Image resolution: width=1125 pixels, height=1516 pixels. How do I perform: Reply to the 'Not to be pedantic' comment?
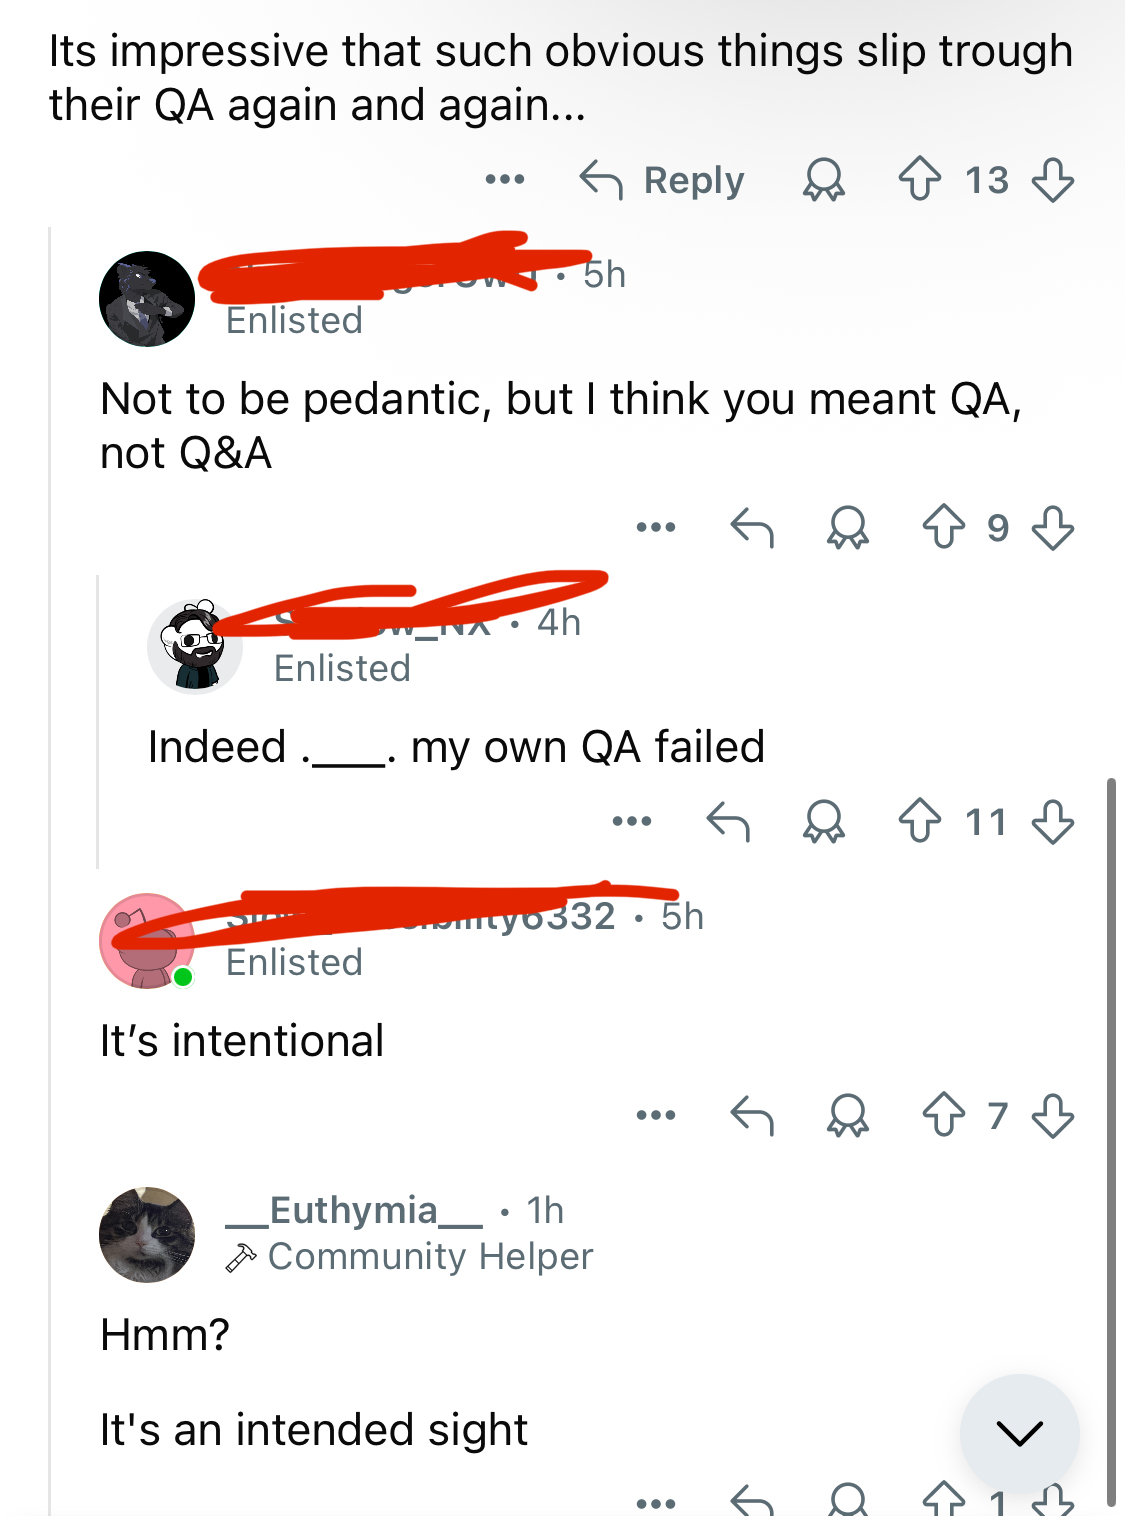(x=752, y=527)
